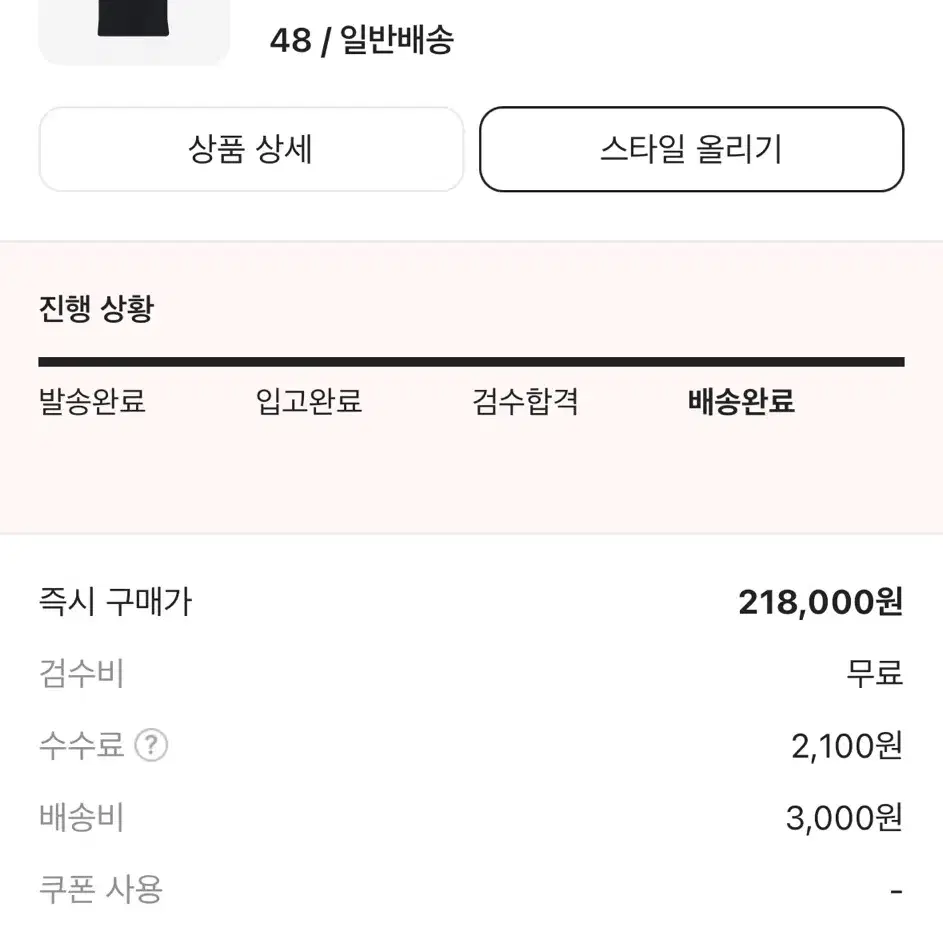
Task: Select the 발송완료 progress step
Action: (x=92, y=401)
